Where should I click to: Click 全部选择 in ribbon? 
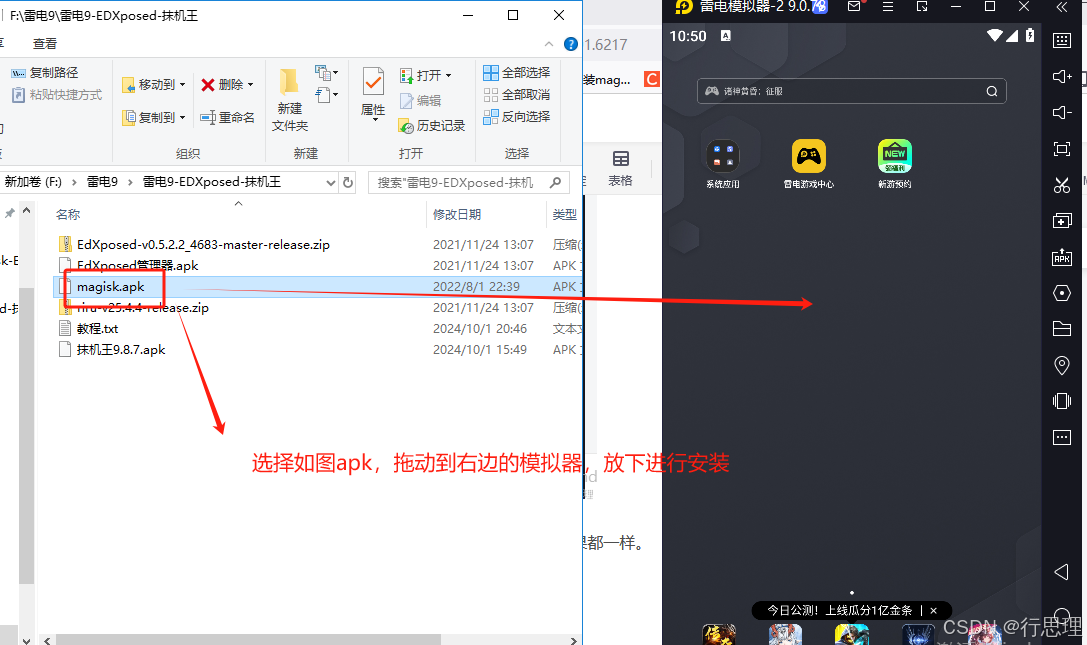[516, 73]
